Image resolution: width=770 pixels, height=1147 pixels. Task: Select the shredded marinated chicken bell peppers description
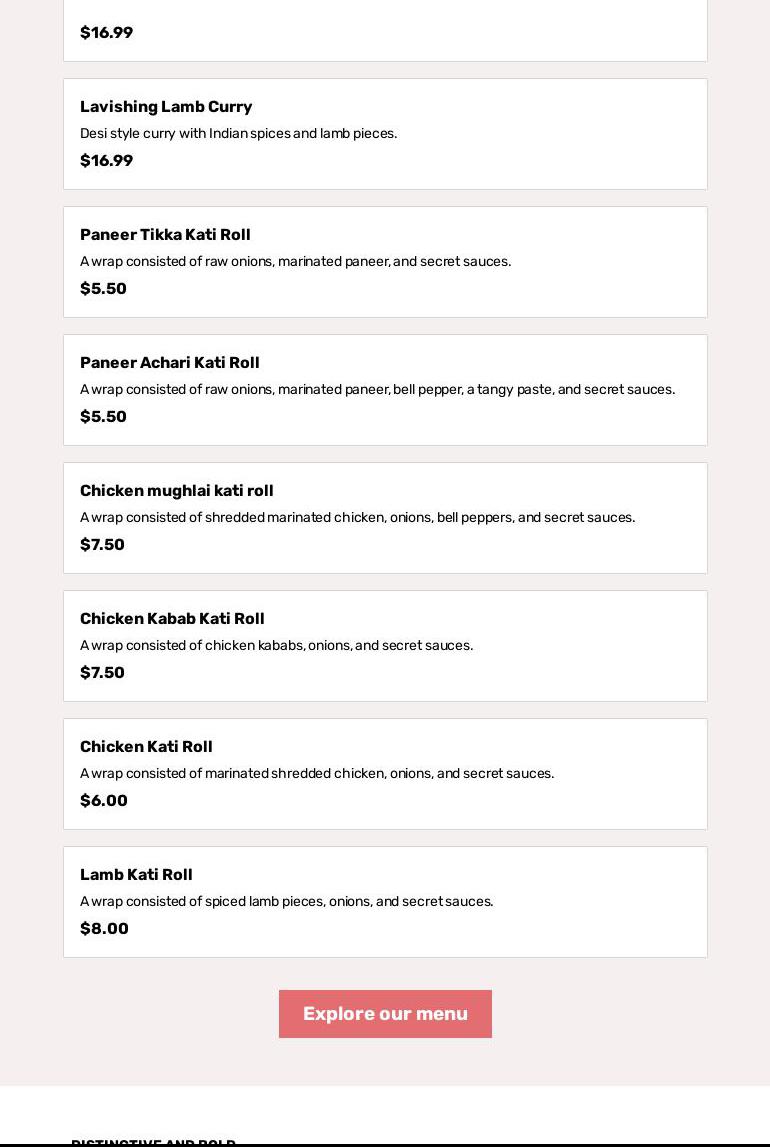357,518
